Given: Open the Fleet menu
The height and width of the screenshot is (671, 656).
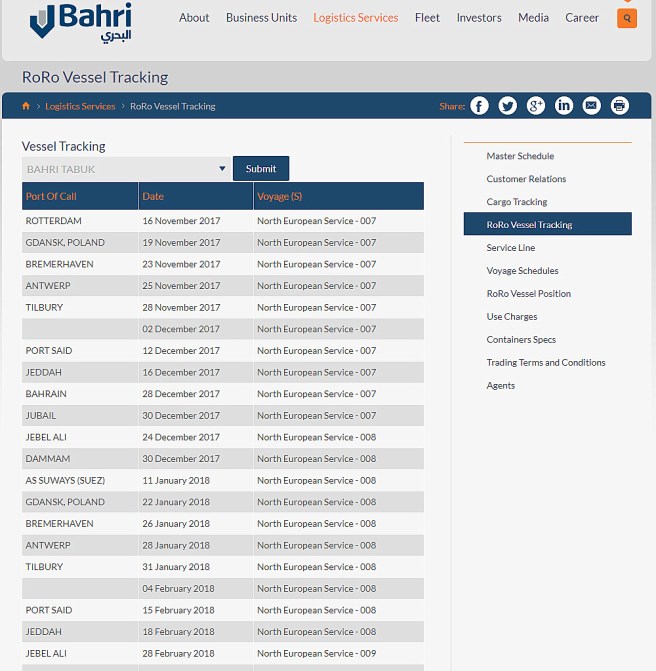Looking at the screenshot, I should click(427, 18).
